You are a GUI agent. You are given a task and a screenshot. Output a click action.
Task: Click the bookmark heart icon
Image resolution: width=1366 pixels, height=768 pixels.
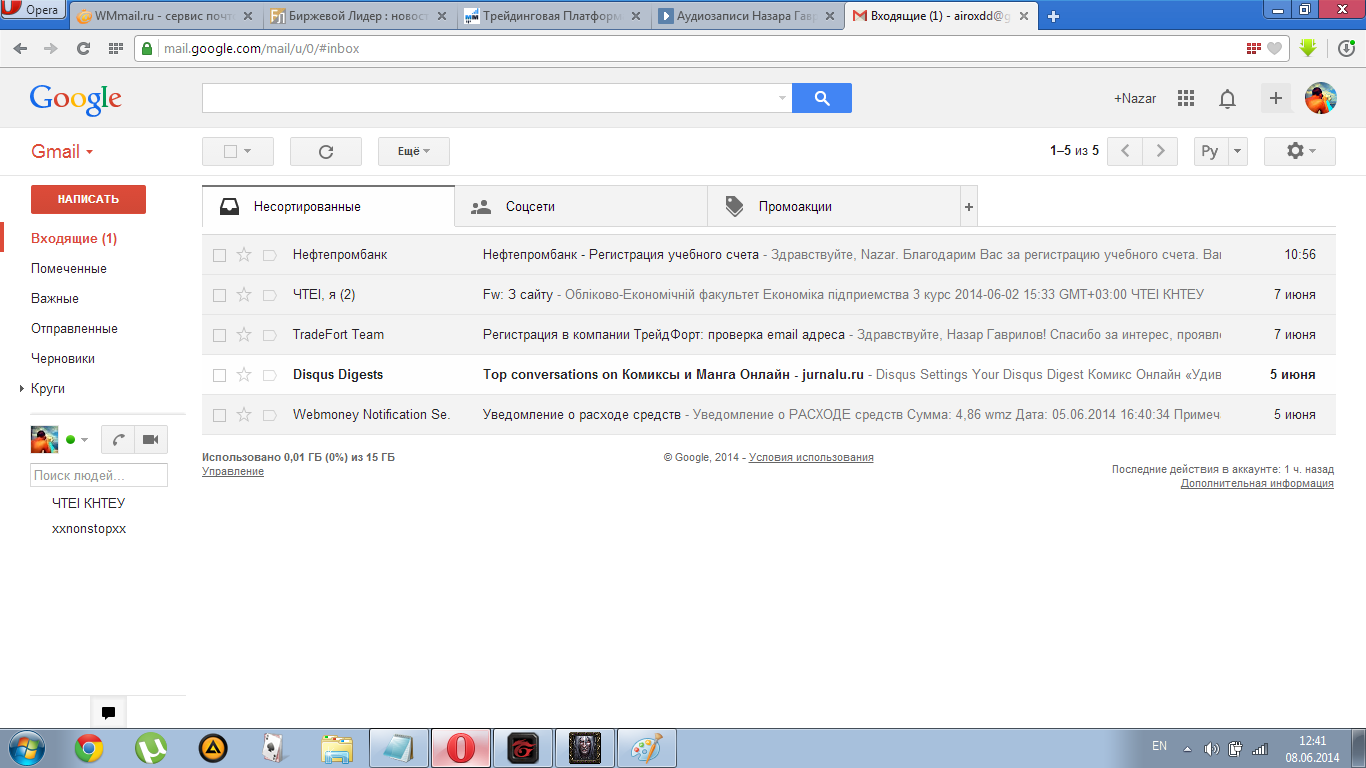point(1274,48)
